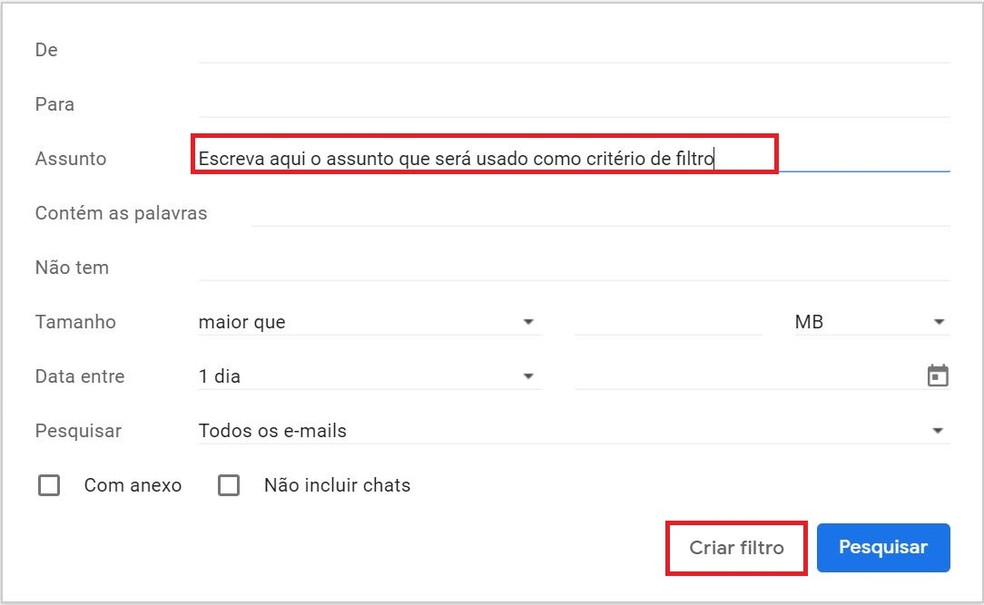Click the Não tem input field
This screenshot has width=984, height=605.
[573, 267]
